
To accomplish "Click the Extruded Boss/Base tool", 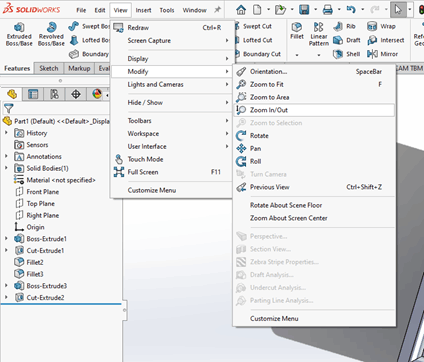I will click(19, 34).
